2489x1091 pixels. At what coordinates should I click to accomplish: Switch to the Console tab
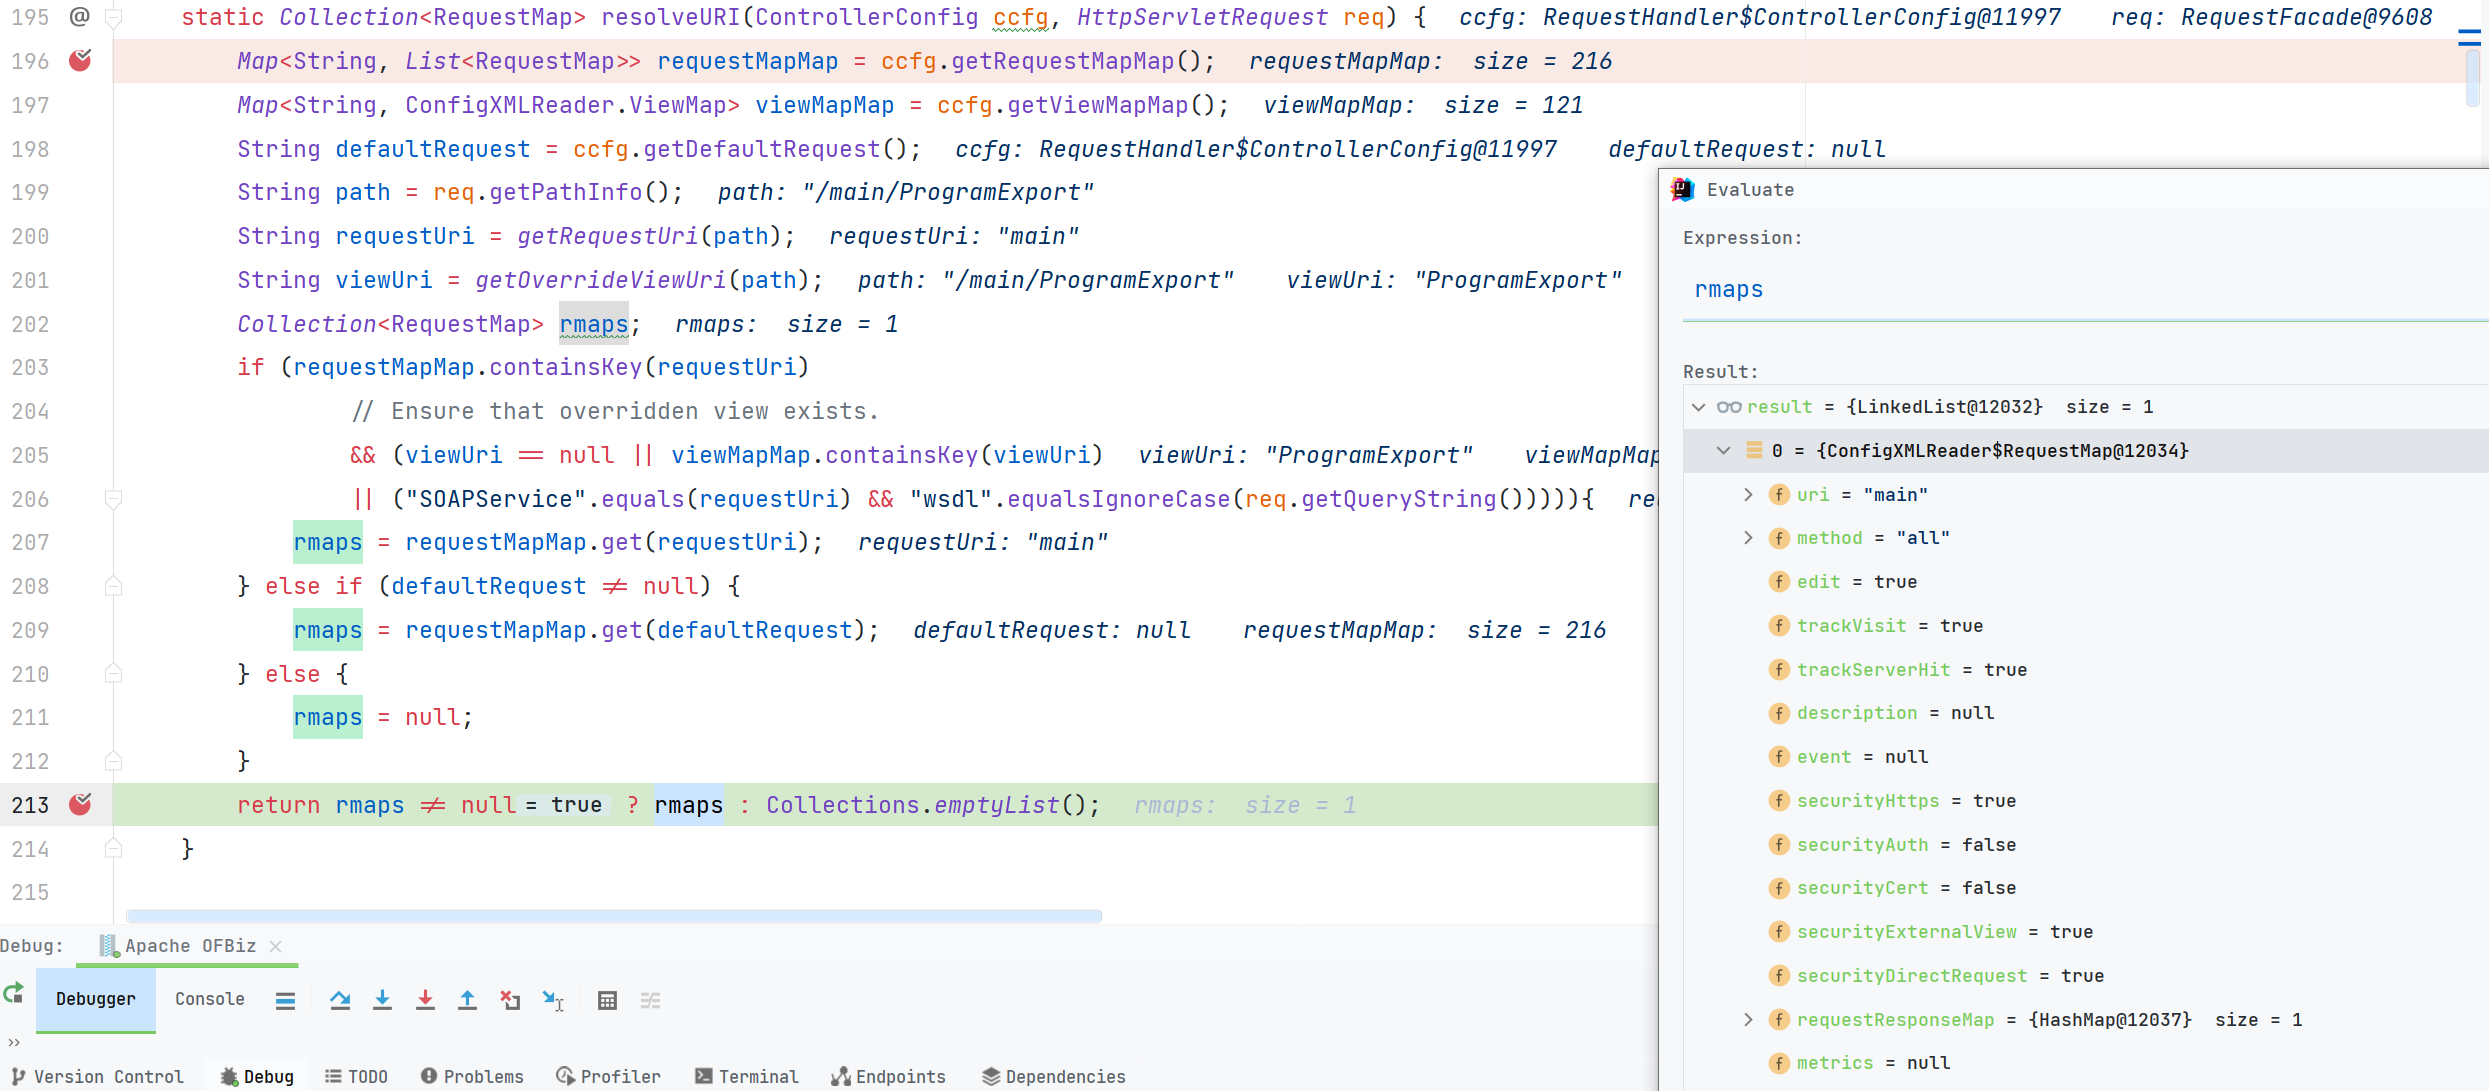point(210,999)
